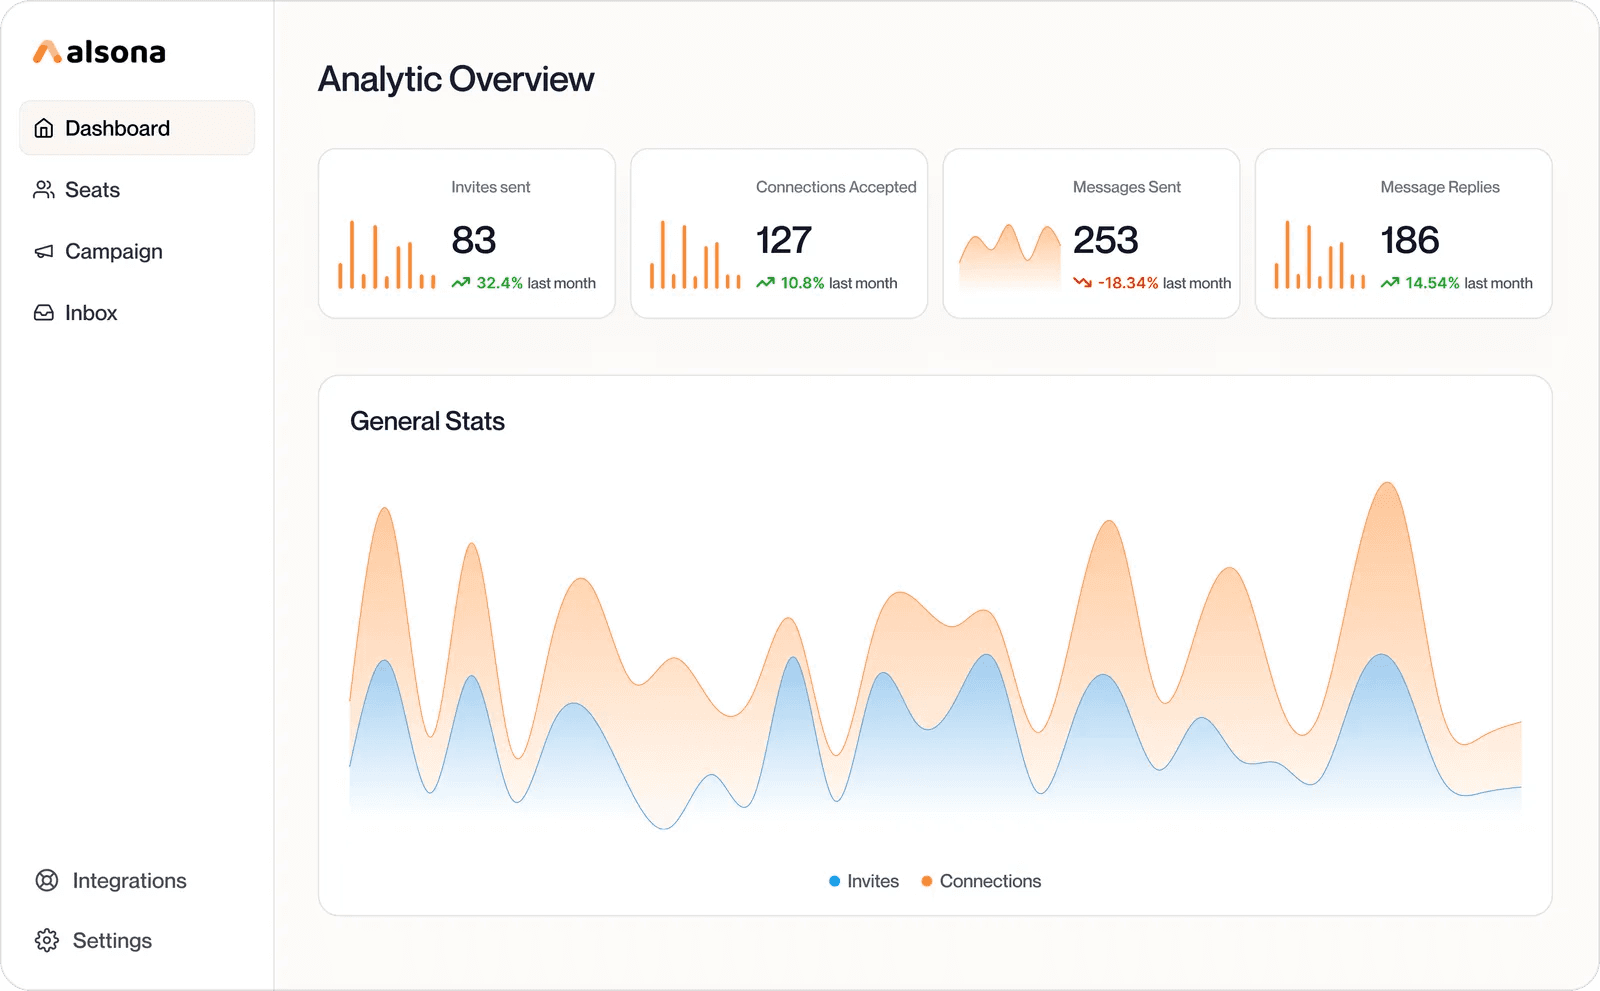Click the Inbox tray icon
Screen dimensions: 1600x991
[x=44, y=313]
